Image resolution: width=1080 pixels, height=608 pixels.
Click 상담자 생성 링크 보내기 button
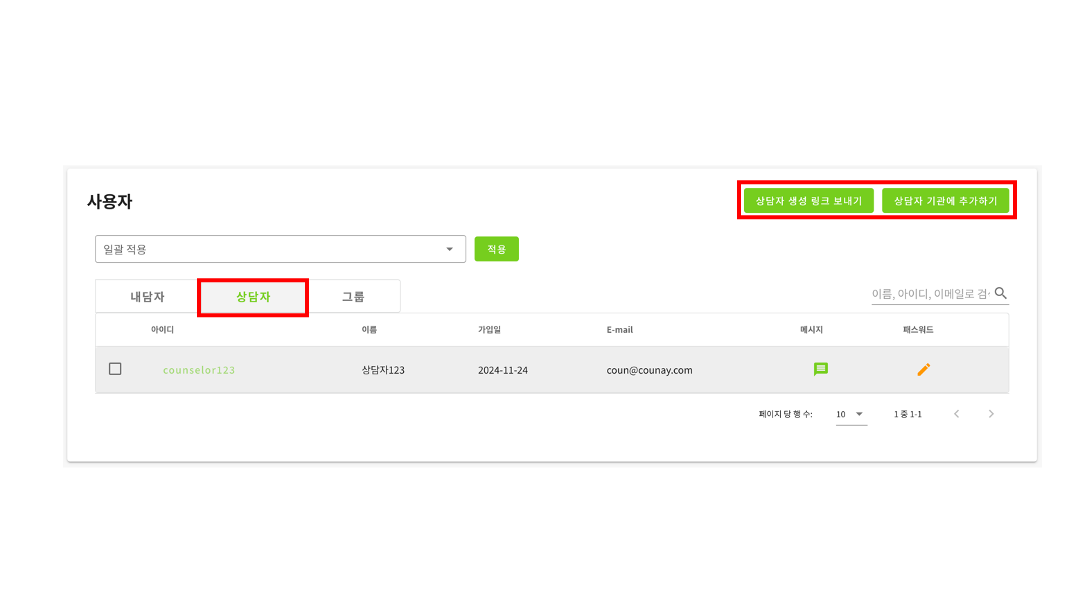click(x=809, y=201)
